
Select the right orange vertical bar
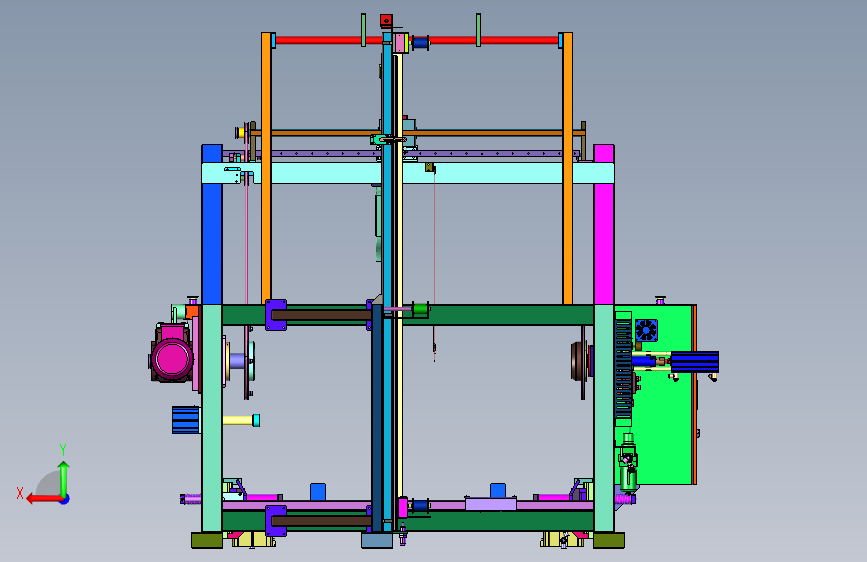tap(567, 168)
